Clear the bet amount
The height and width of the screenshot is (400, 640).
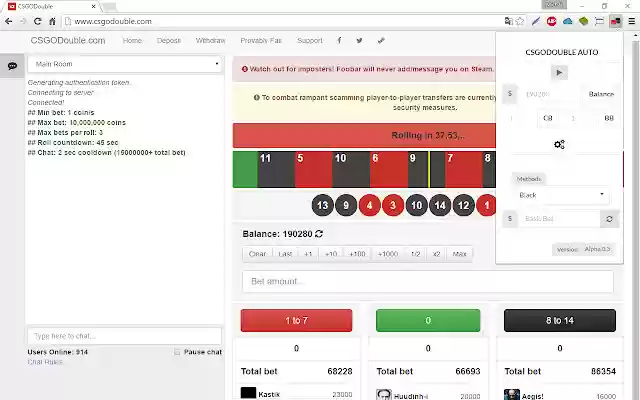pyautogui.click(x=257, y=254)
